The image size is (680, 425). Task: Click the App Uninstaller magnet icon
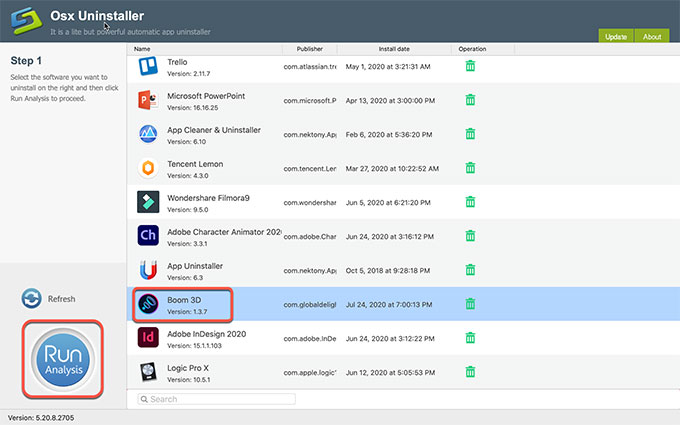[148, 270]
